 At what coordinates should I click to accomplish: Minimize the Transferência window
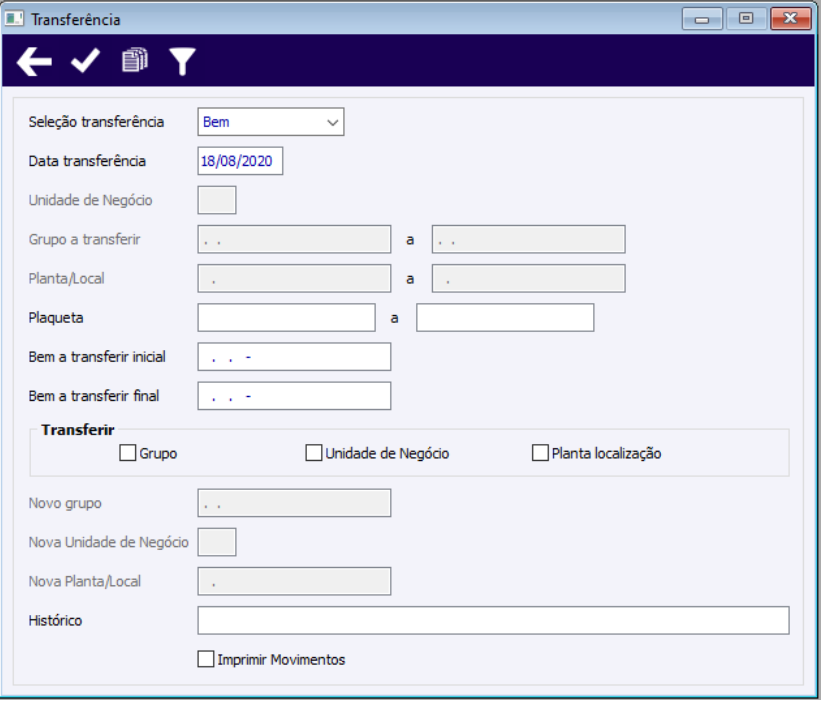coord(702,19)
